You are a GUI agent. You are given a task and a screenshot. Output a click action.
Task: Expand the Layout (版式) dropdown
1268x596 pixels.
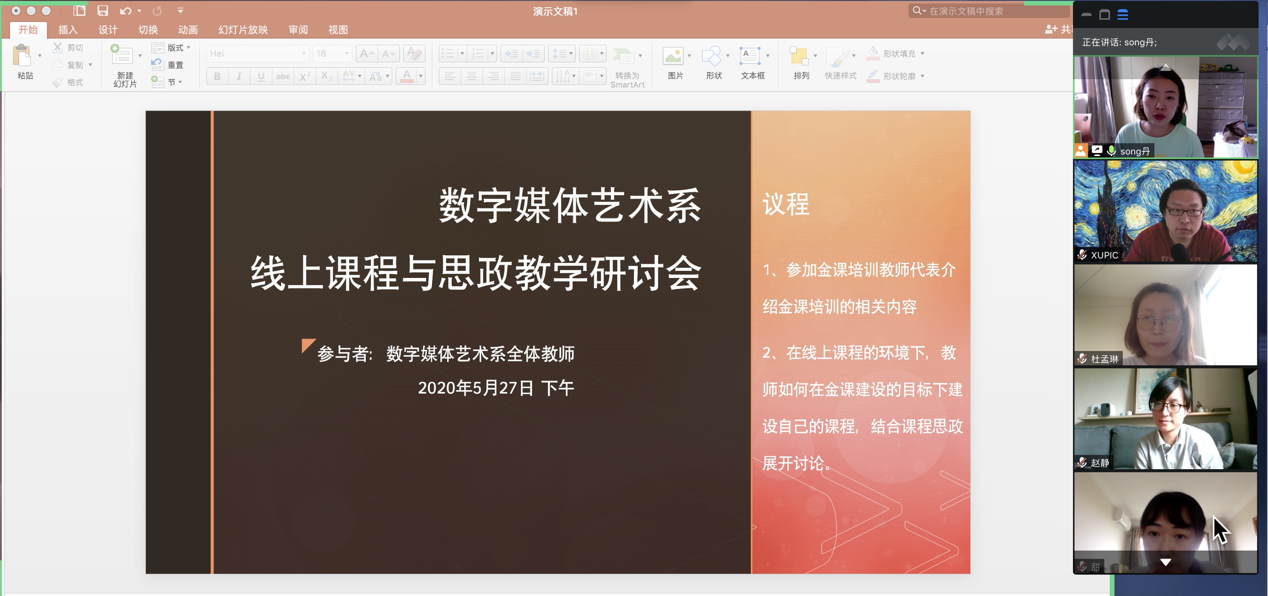click(x=172, y=48)
